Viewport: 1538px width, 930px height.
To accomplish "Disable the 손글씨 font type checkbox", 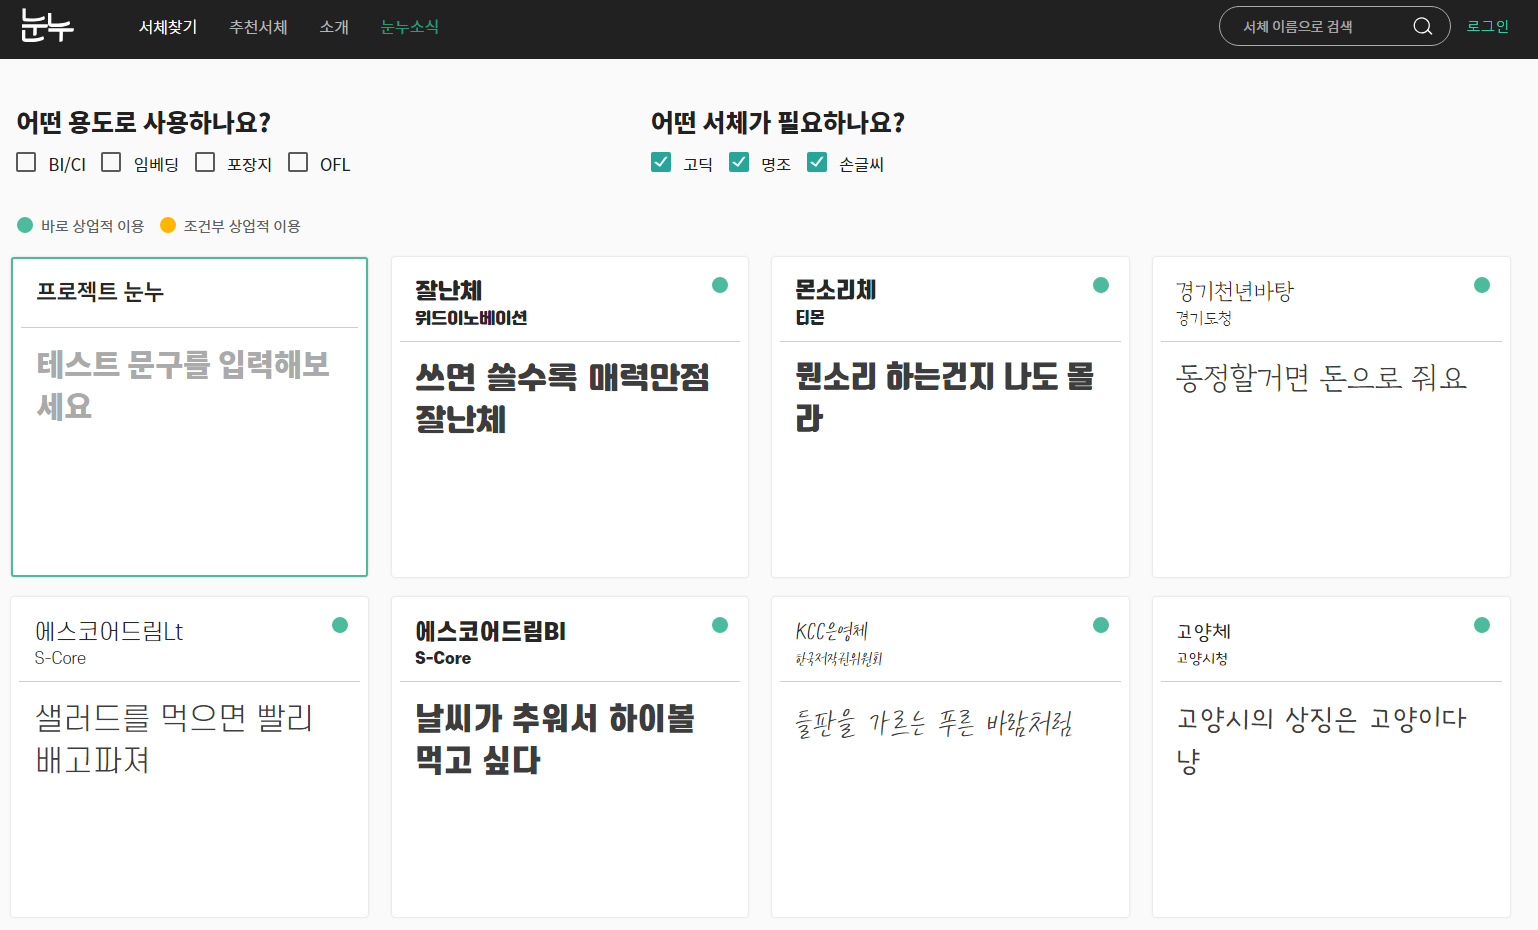I will point(817,162).
